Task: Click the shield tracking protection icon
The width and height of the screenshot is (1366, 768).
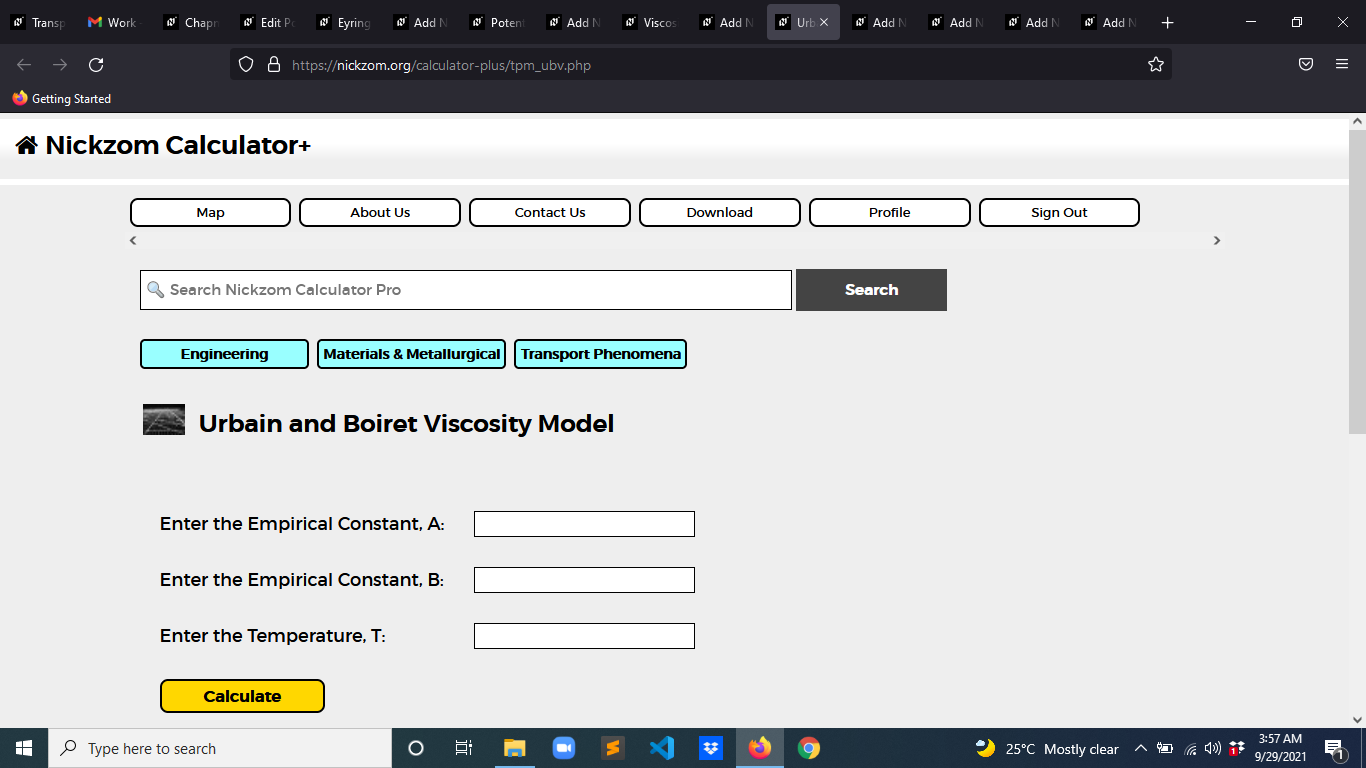Action: coord(246,65)
